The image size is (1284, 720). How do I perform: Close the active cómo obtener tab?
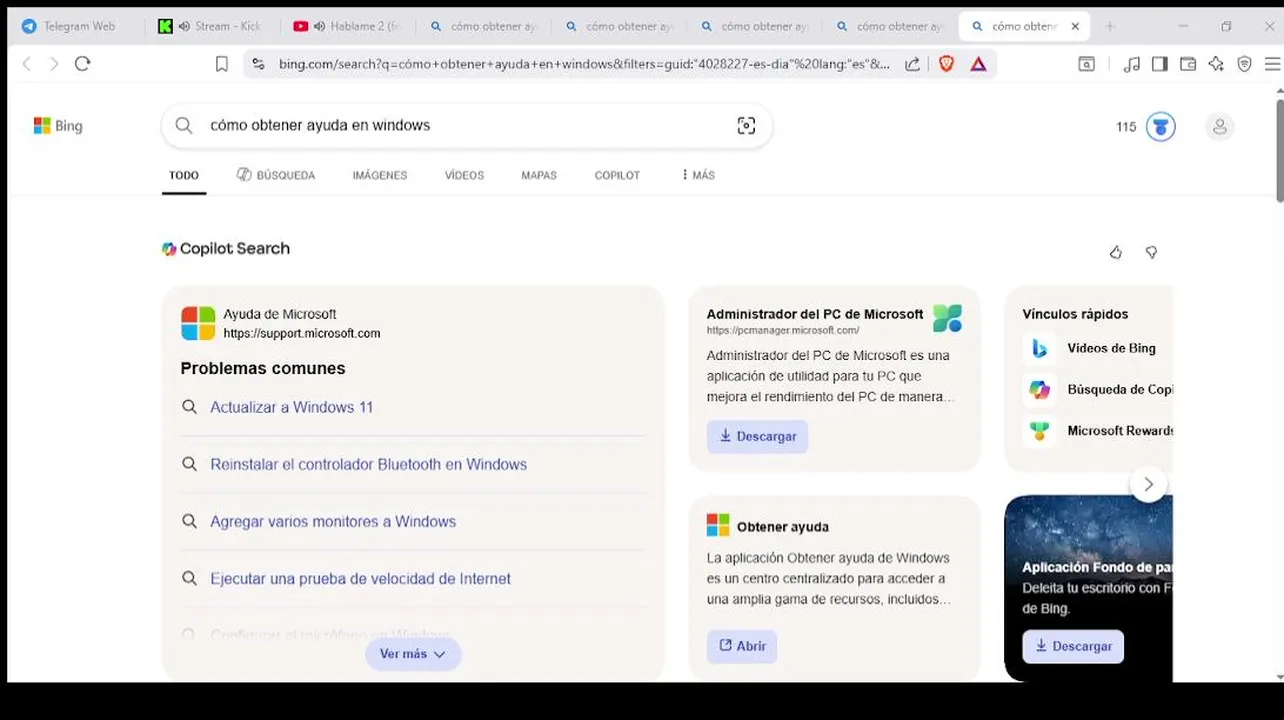click(1075, 26)
